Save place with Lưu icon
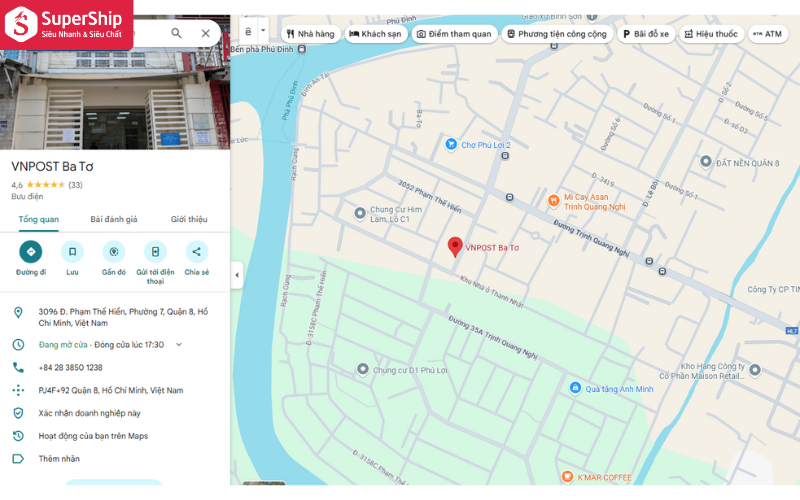Viewport: 800px width, 500px height. coord(72,252)
